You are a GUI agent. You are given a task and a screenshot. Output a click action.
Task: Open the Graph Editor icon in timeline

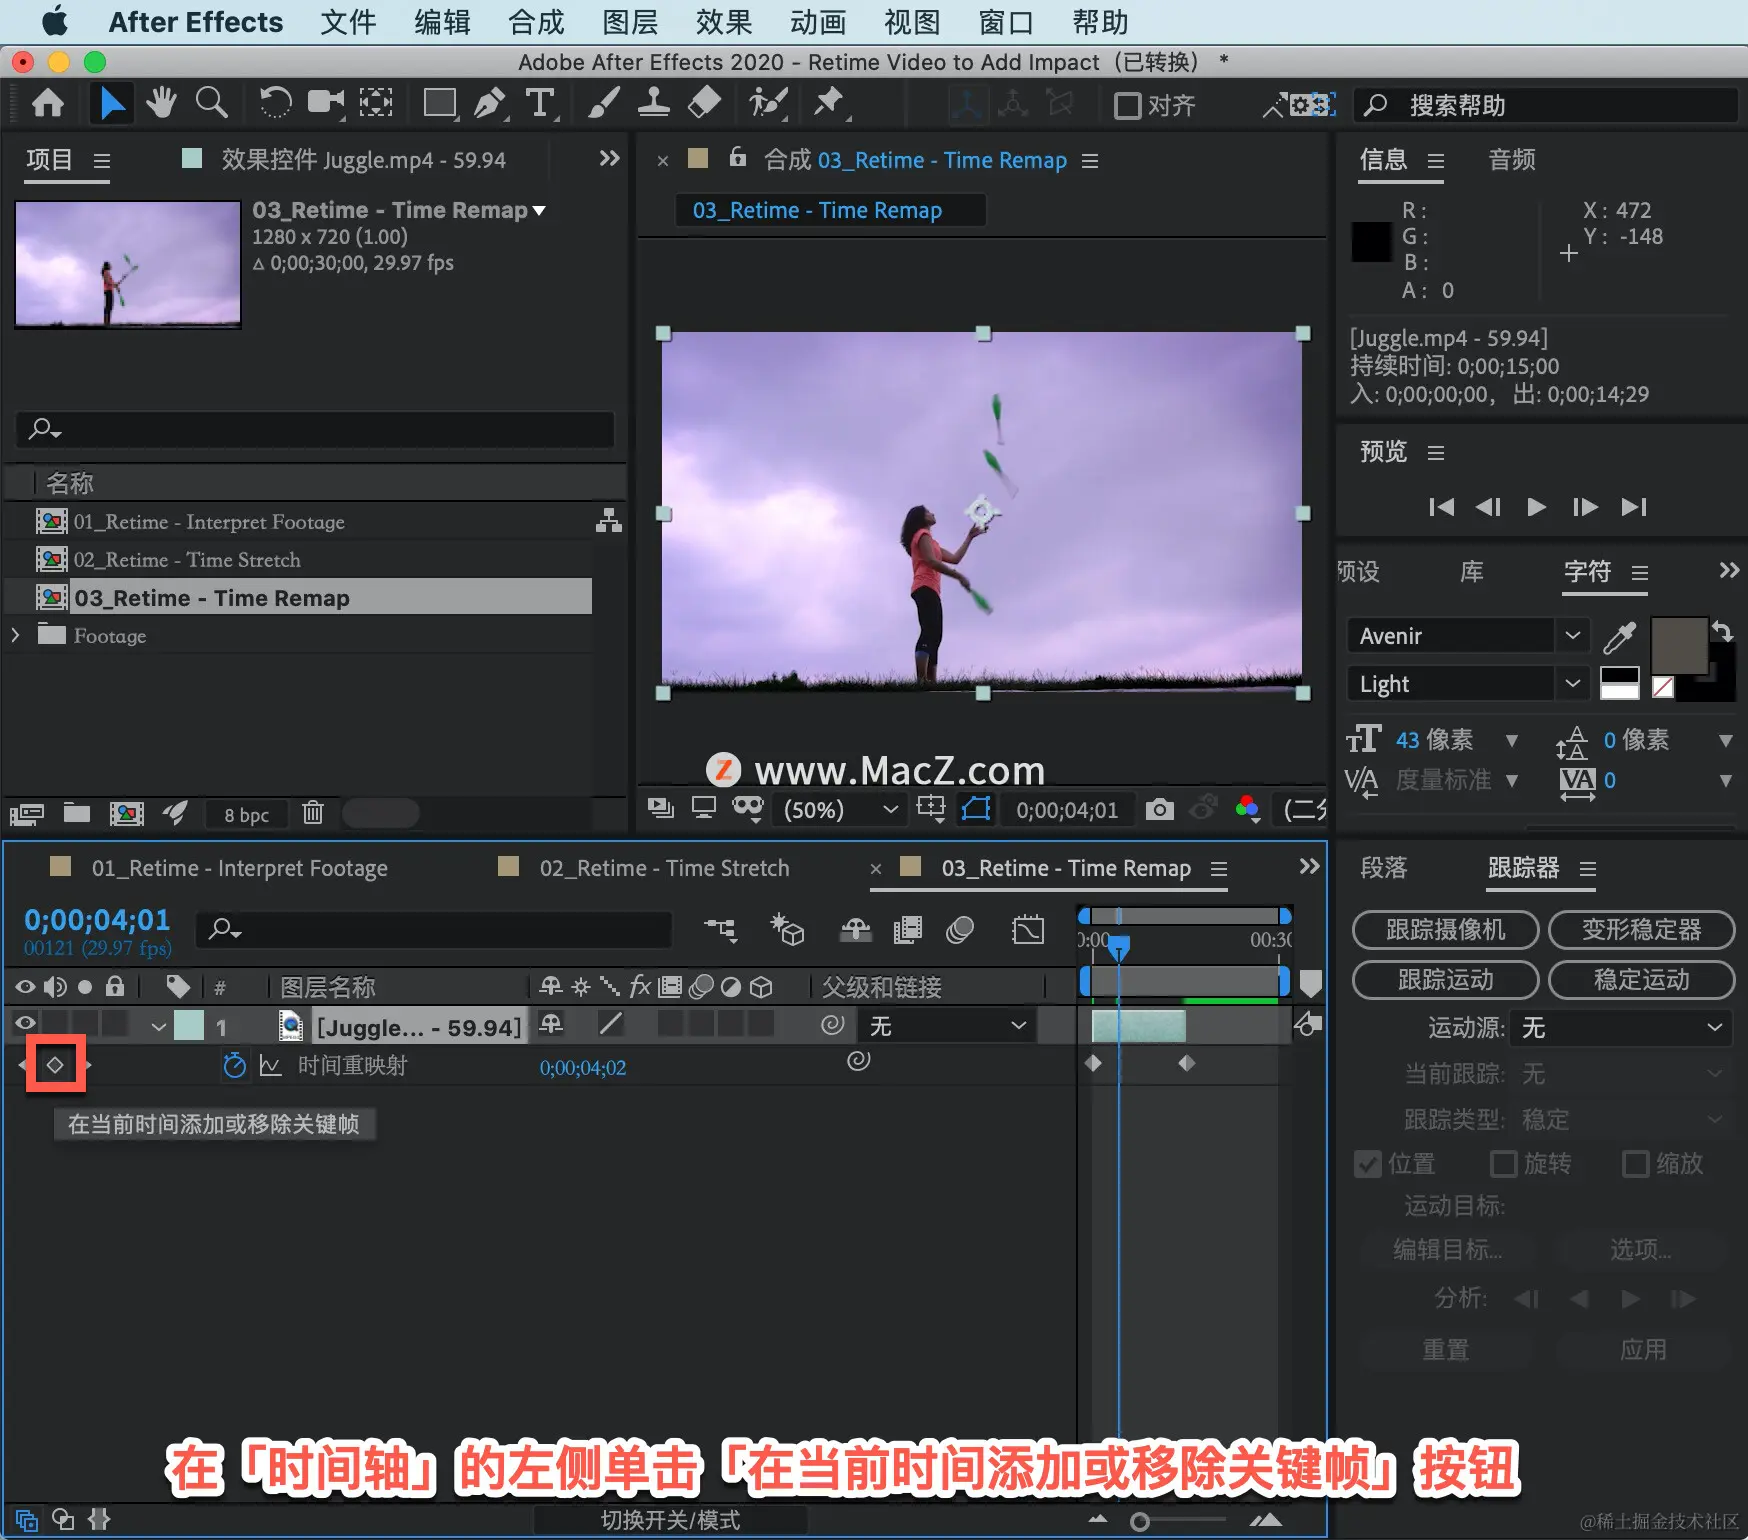point(1028,930)
